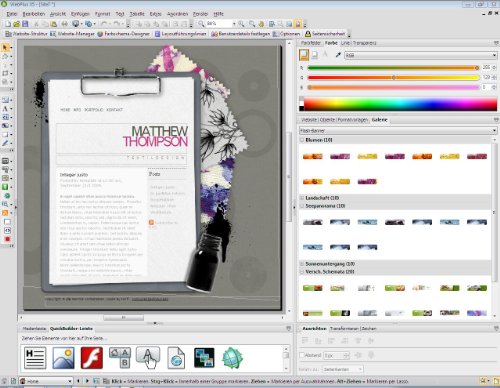Pick the eyedropper color picker tool
This screenshot has width=500, height=388.
tap(338, 55)
